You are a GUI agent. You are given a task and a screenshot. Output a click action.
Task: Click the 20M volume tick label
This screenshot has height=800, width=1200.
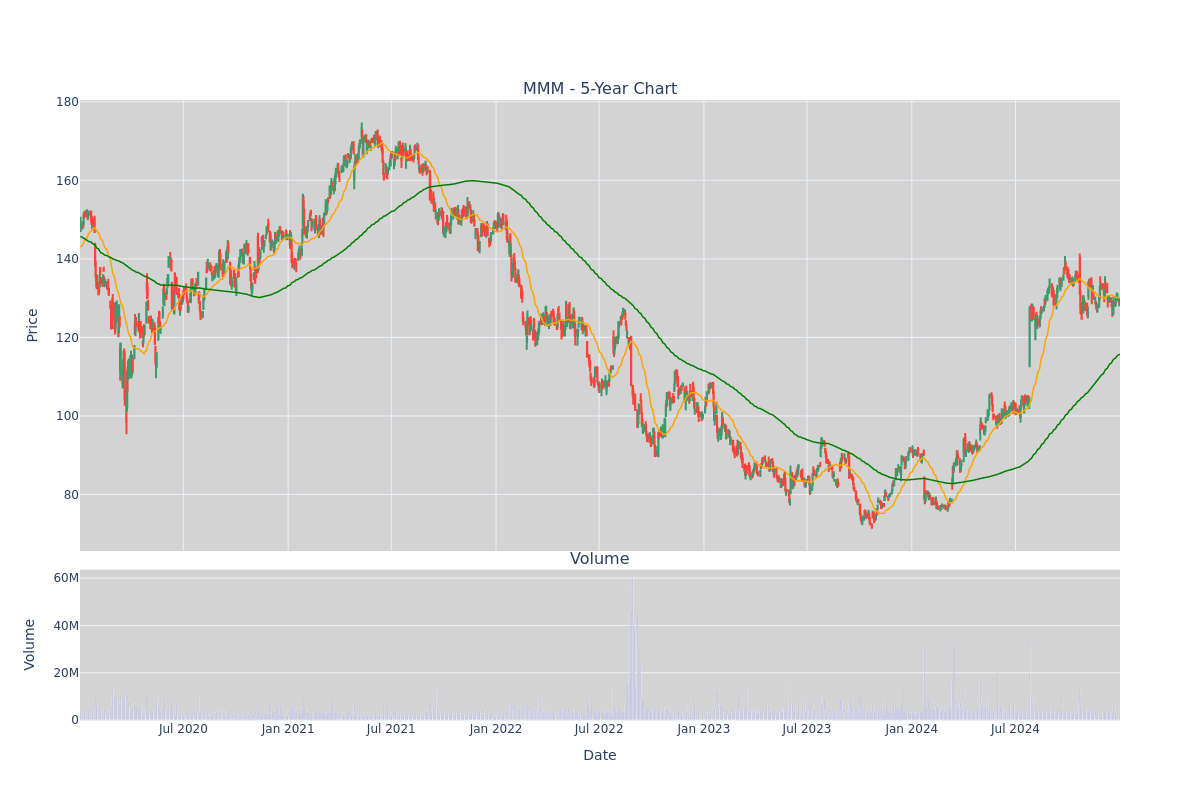[66, 673]
